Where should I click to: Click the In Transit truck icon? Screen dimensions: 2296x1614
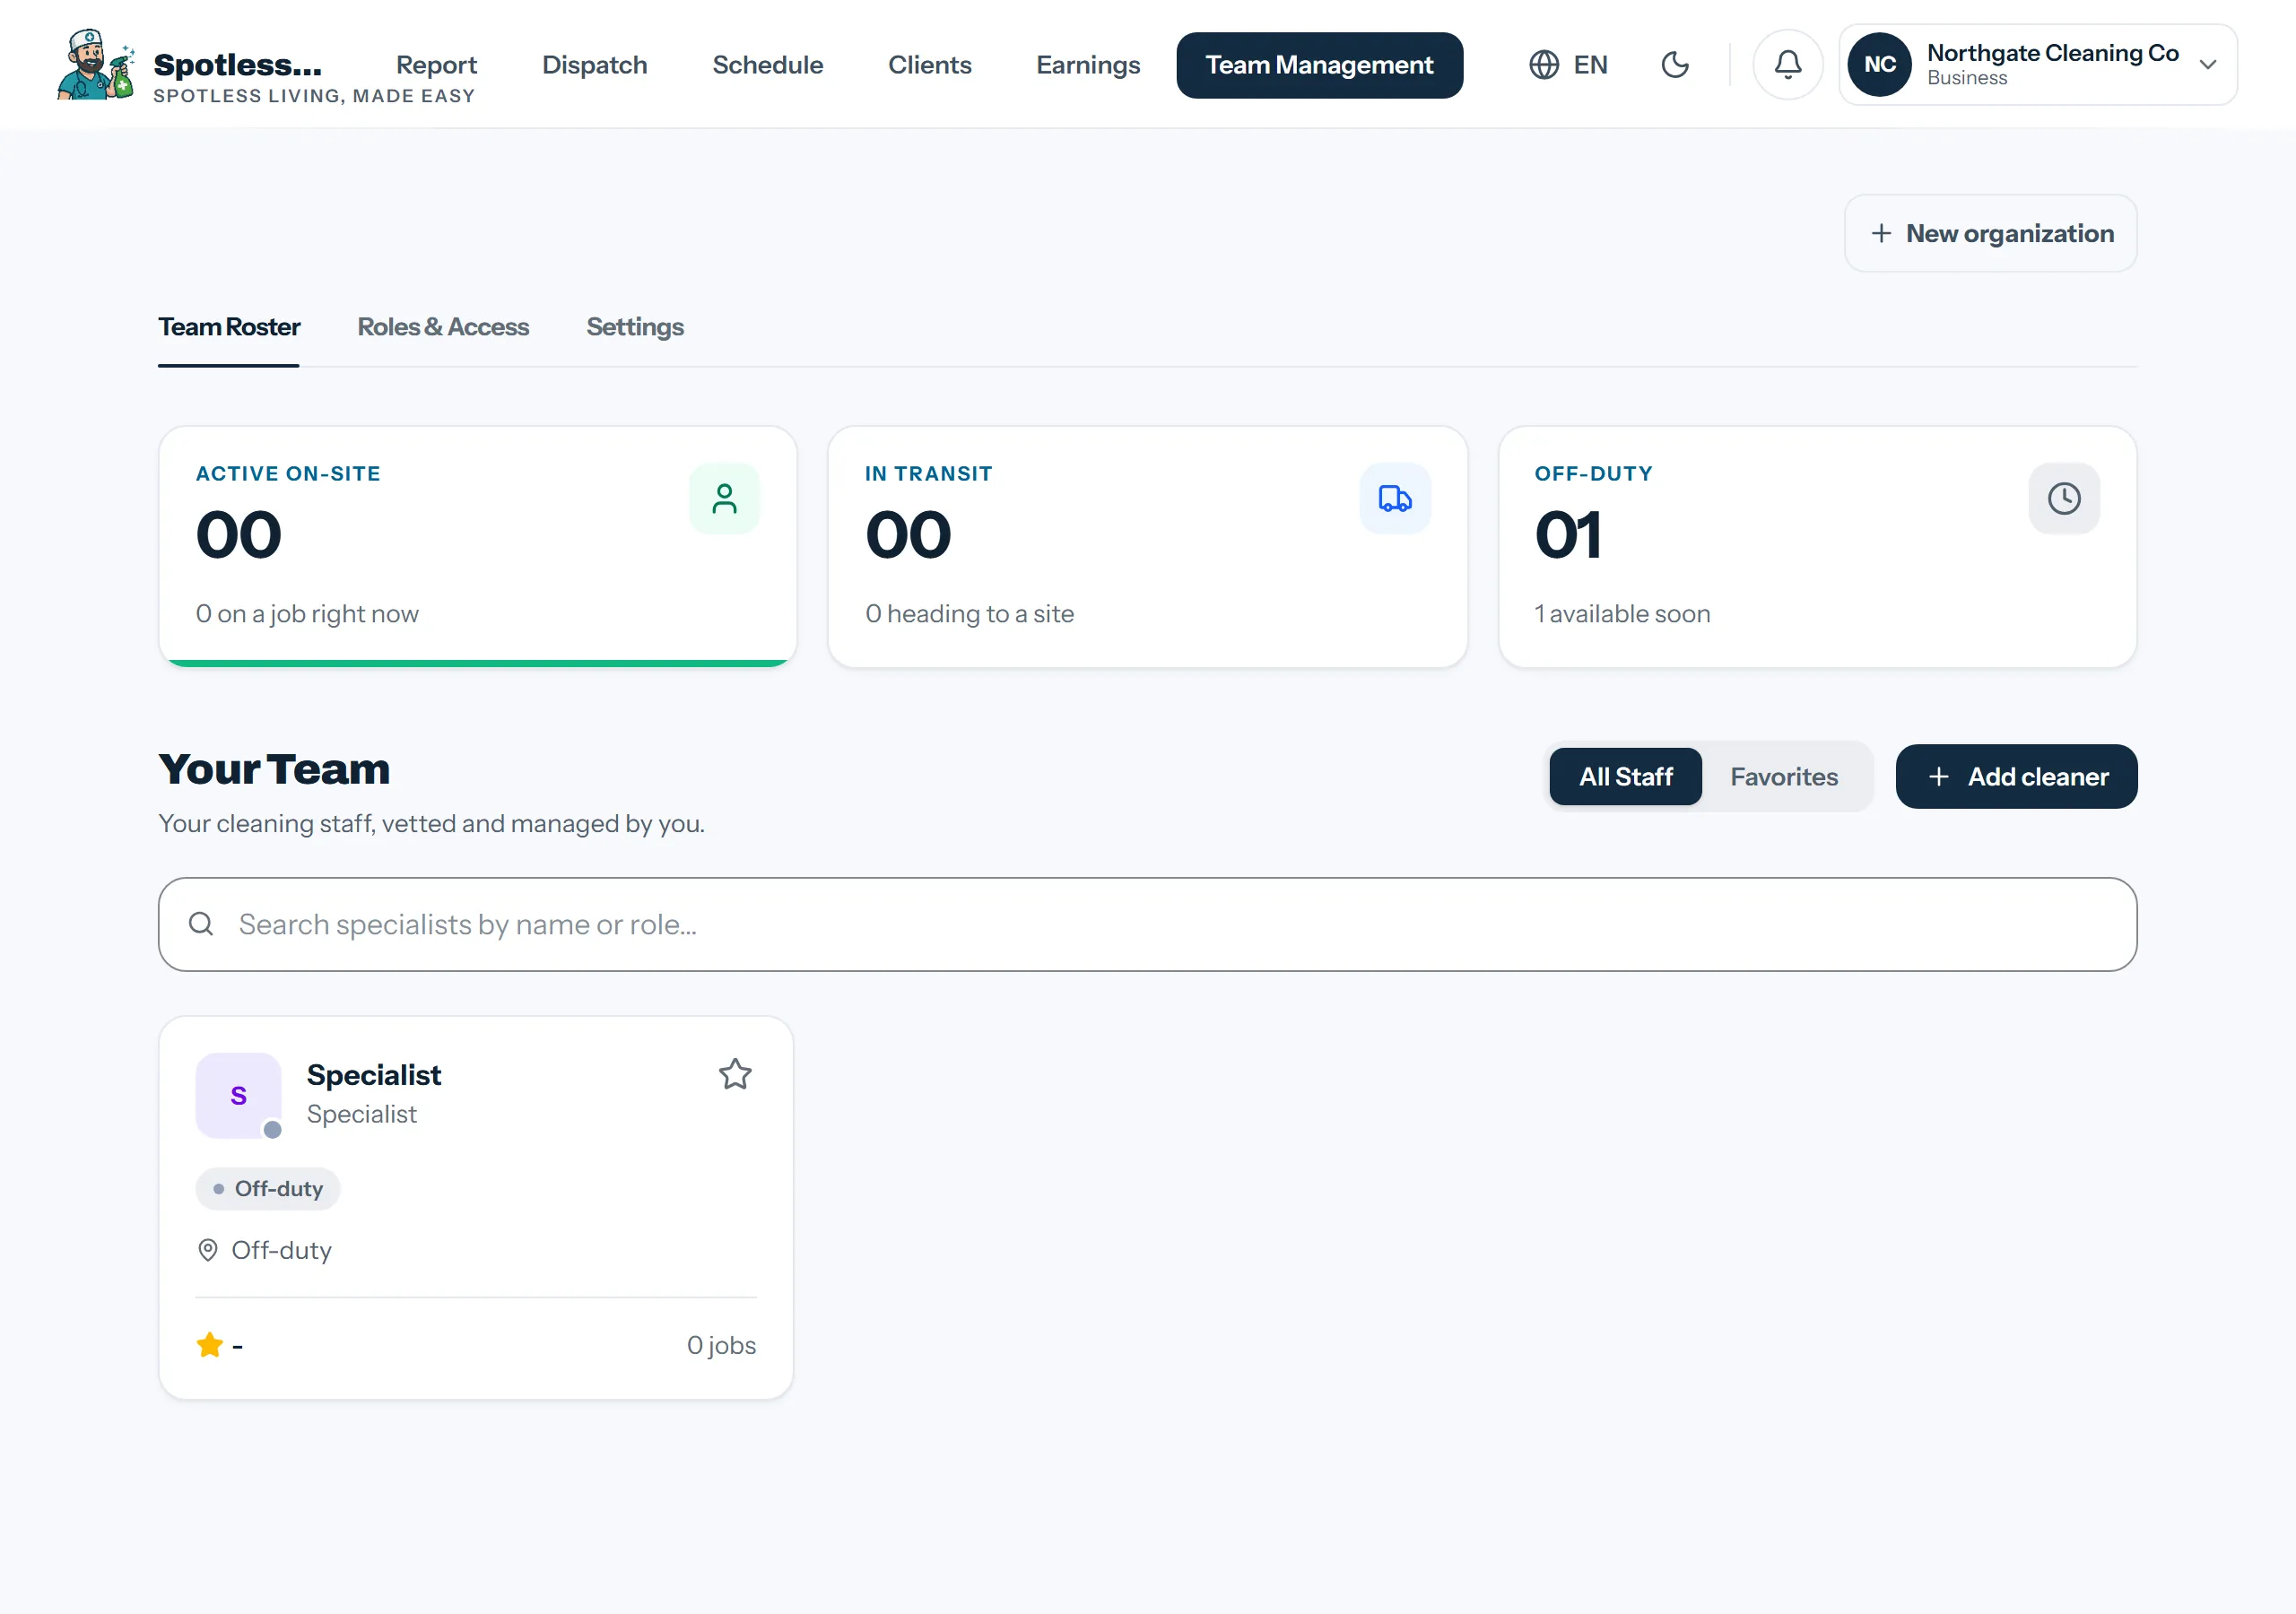(x=1395, y=498)
